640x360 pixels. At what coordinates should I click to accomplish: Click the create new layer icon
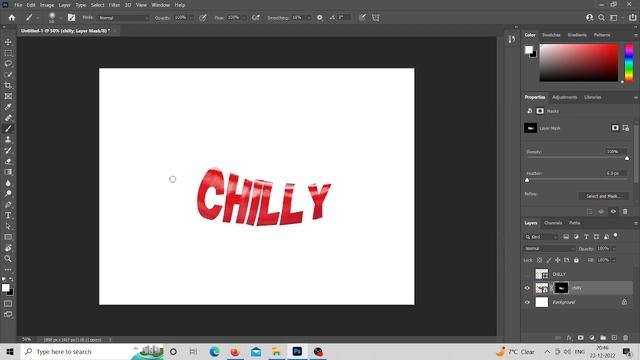(614, 338)
